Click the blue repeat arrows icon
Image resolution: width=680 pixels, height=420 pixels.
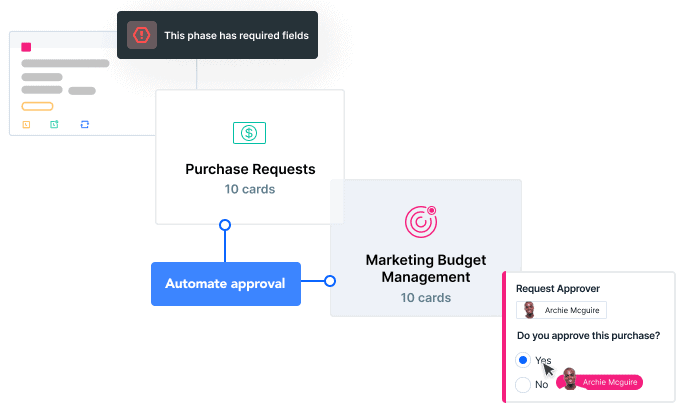(x=85, y=125)
